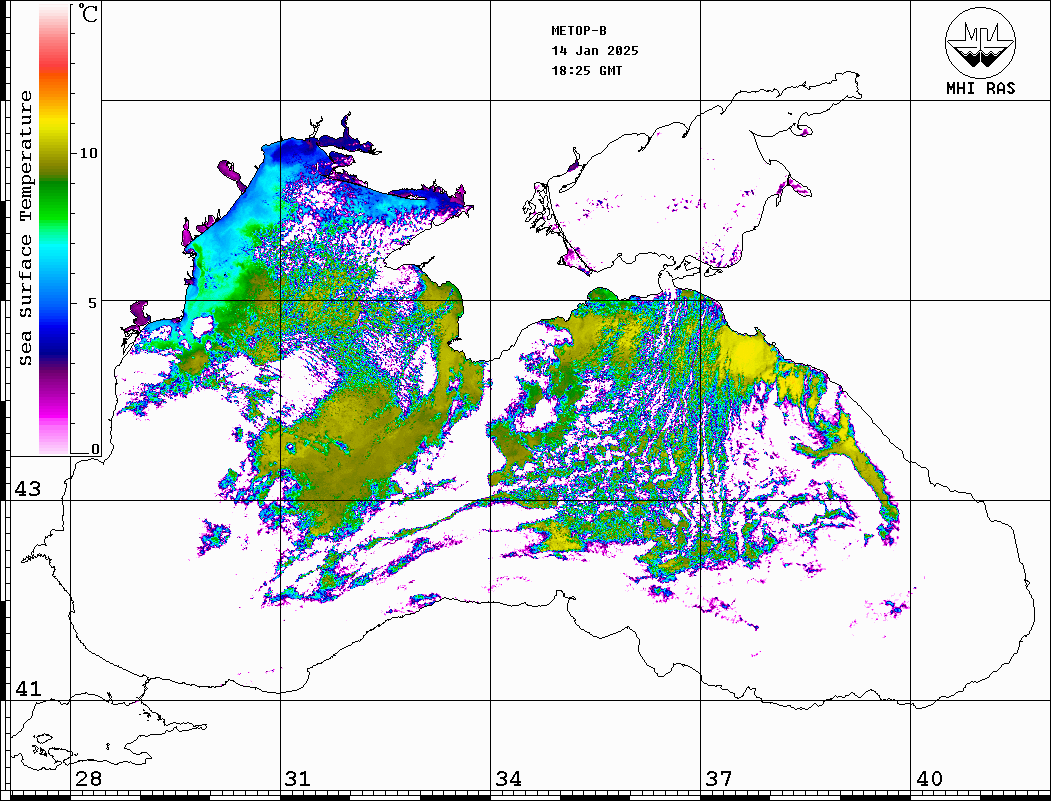This screenshot has height=801, width=1051.
Task: Click the 'MHI RAS' text label
Action: pos(980,88)
